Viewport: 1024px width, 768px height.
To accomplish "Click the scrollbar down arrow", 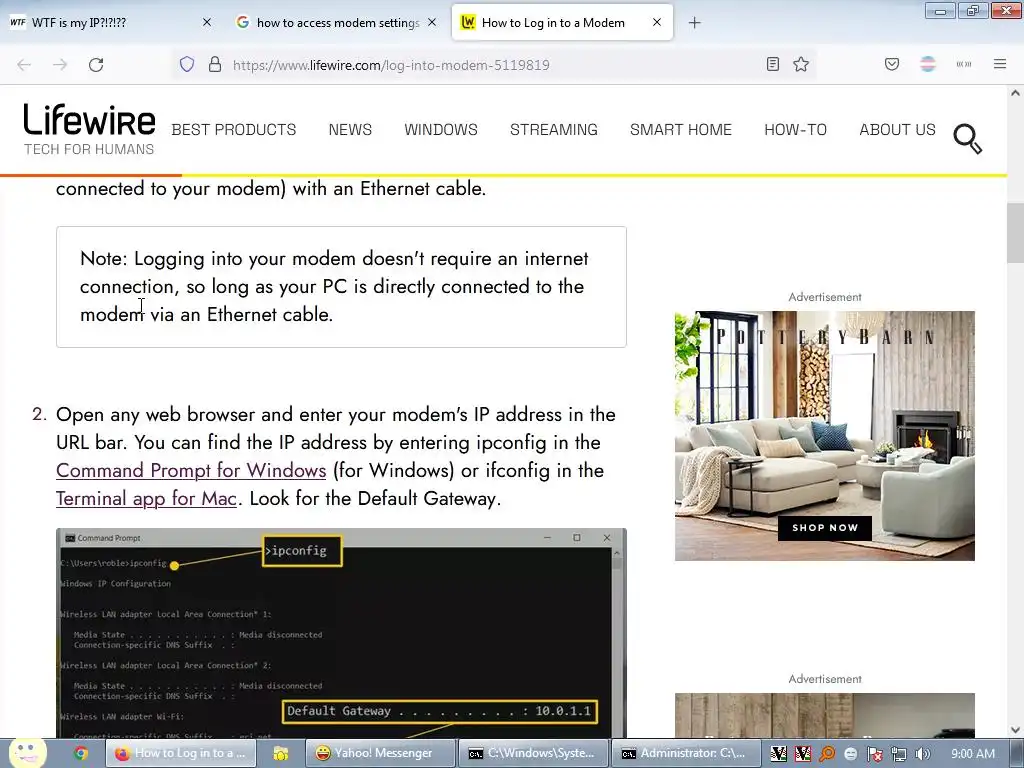I will 1015,730.
